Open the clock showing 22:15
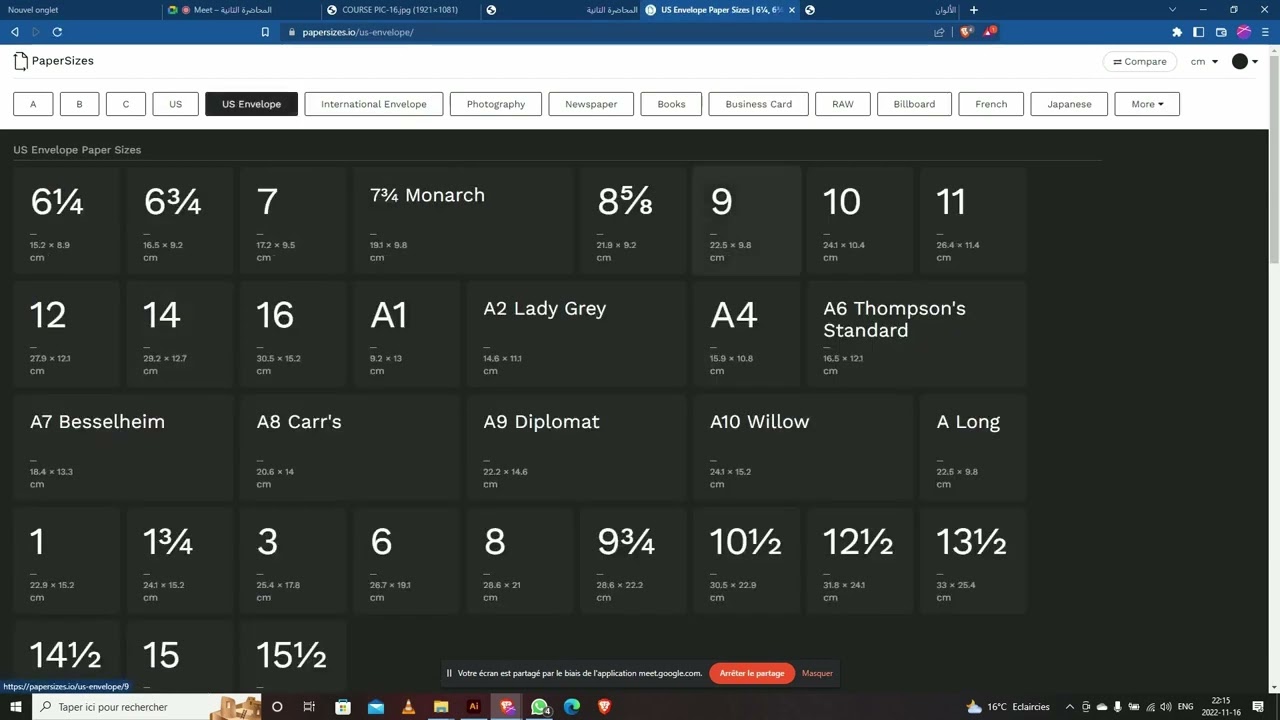Image resolution: width=1280 pixels, height=720 pixels. (1221, 707)
